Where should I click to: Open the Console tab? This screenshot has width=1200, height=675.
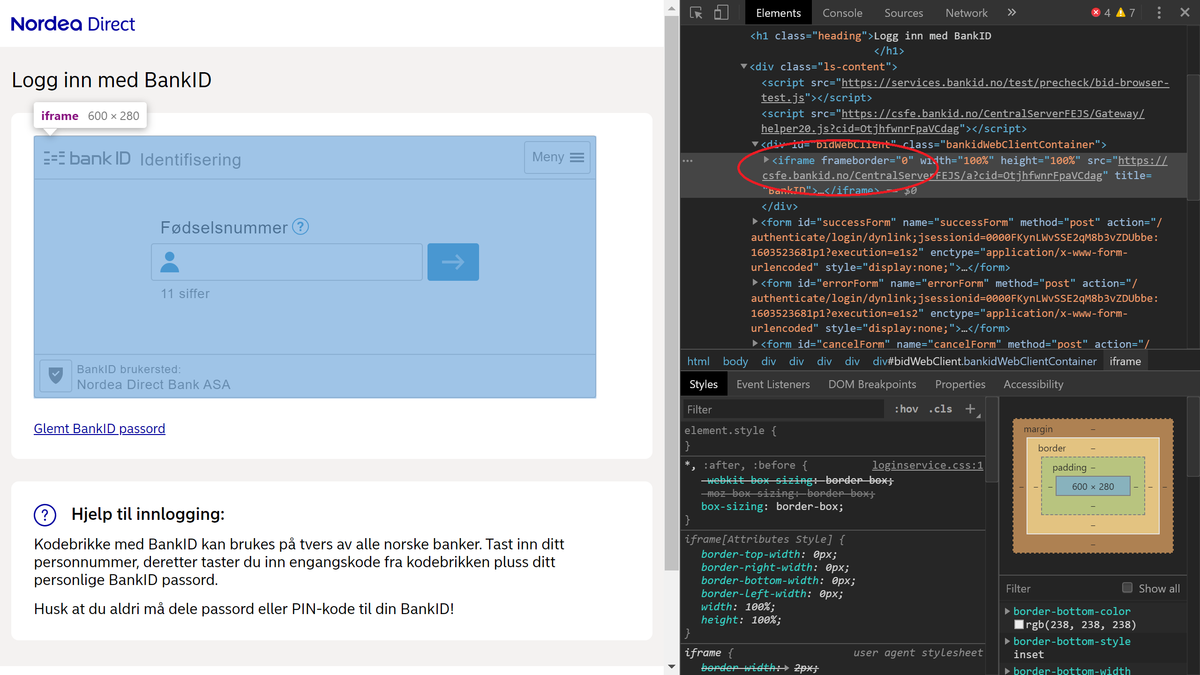coord(842,13)
